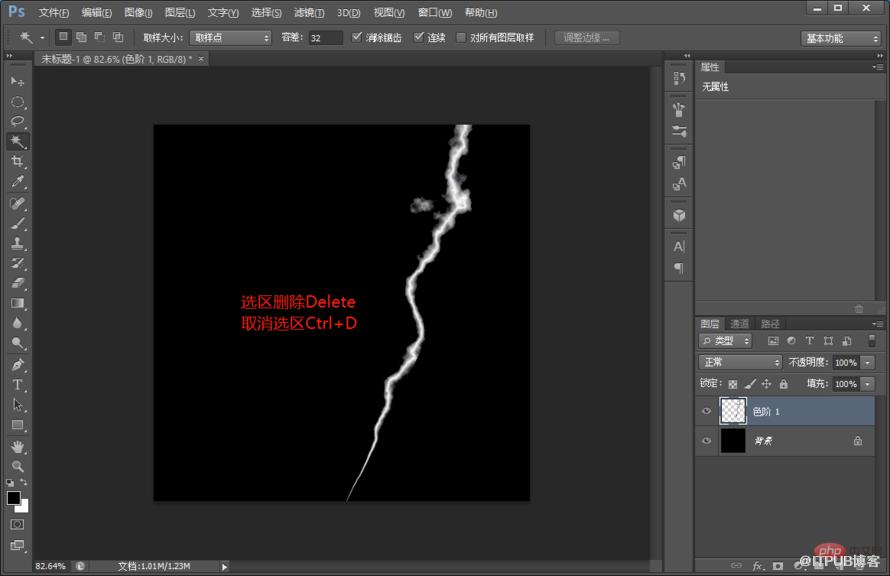Select the Move tool

(18, 82)
